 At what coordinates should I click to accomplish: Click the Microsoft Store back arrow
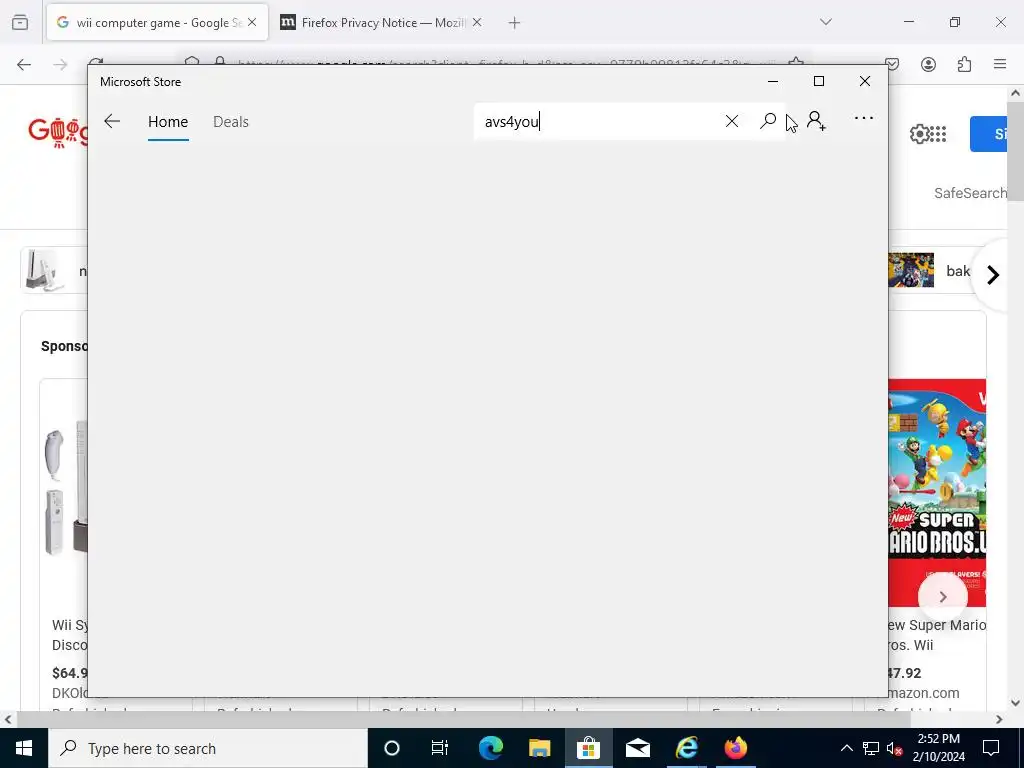point(112,121)
